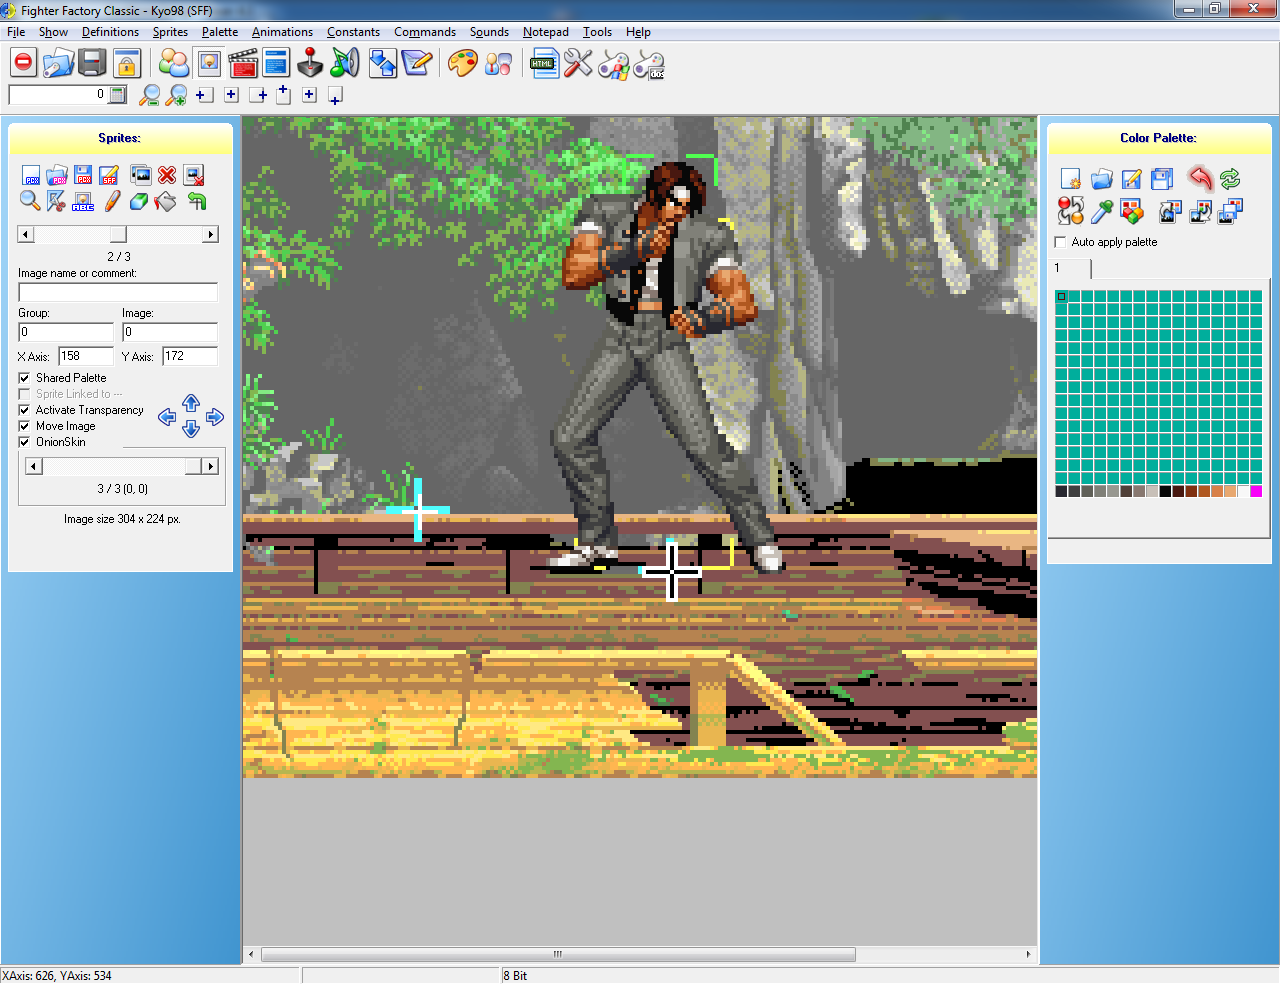The image size is (1280, 984).
Task: Delete the current sprite with red X
Action: click(166, 174)
